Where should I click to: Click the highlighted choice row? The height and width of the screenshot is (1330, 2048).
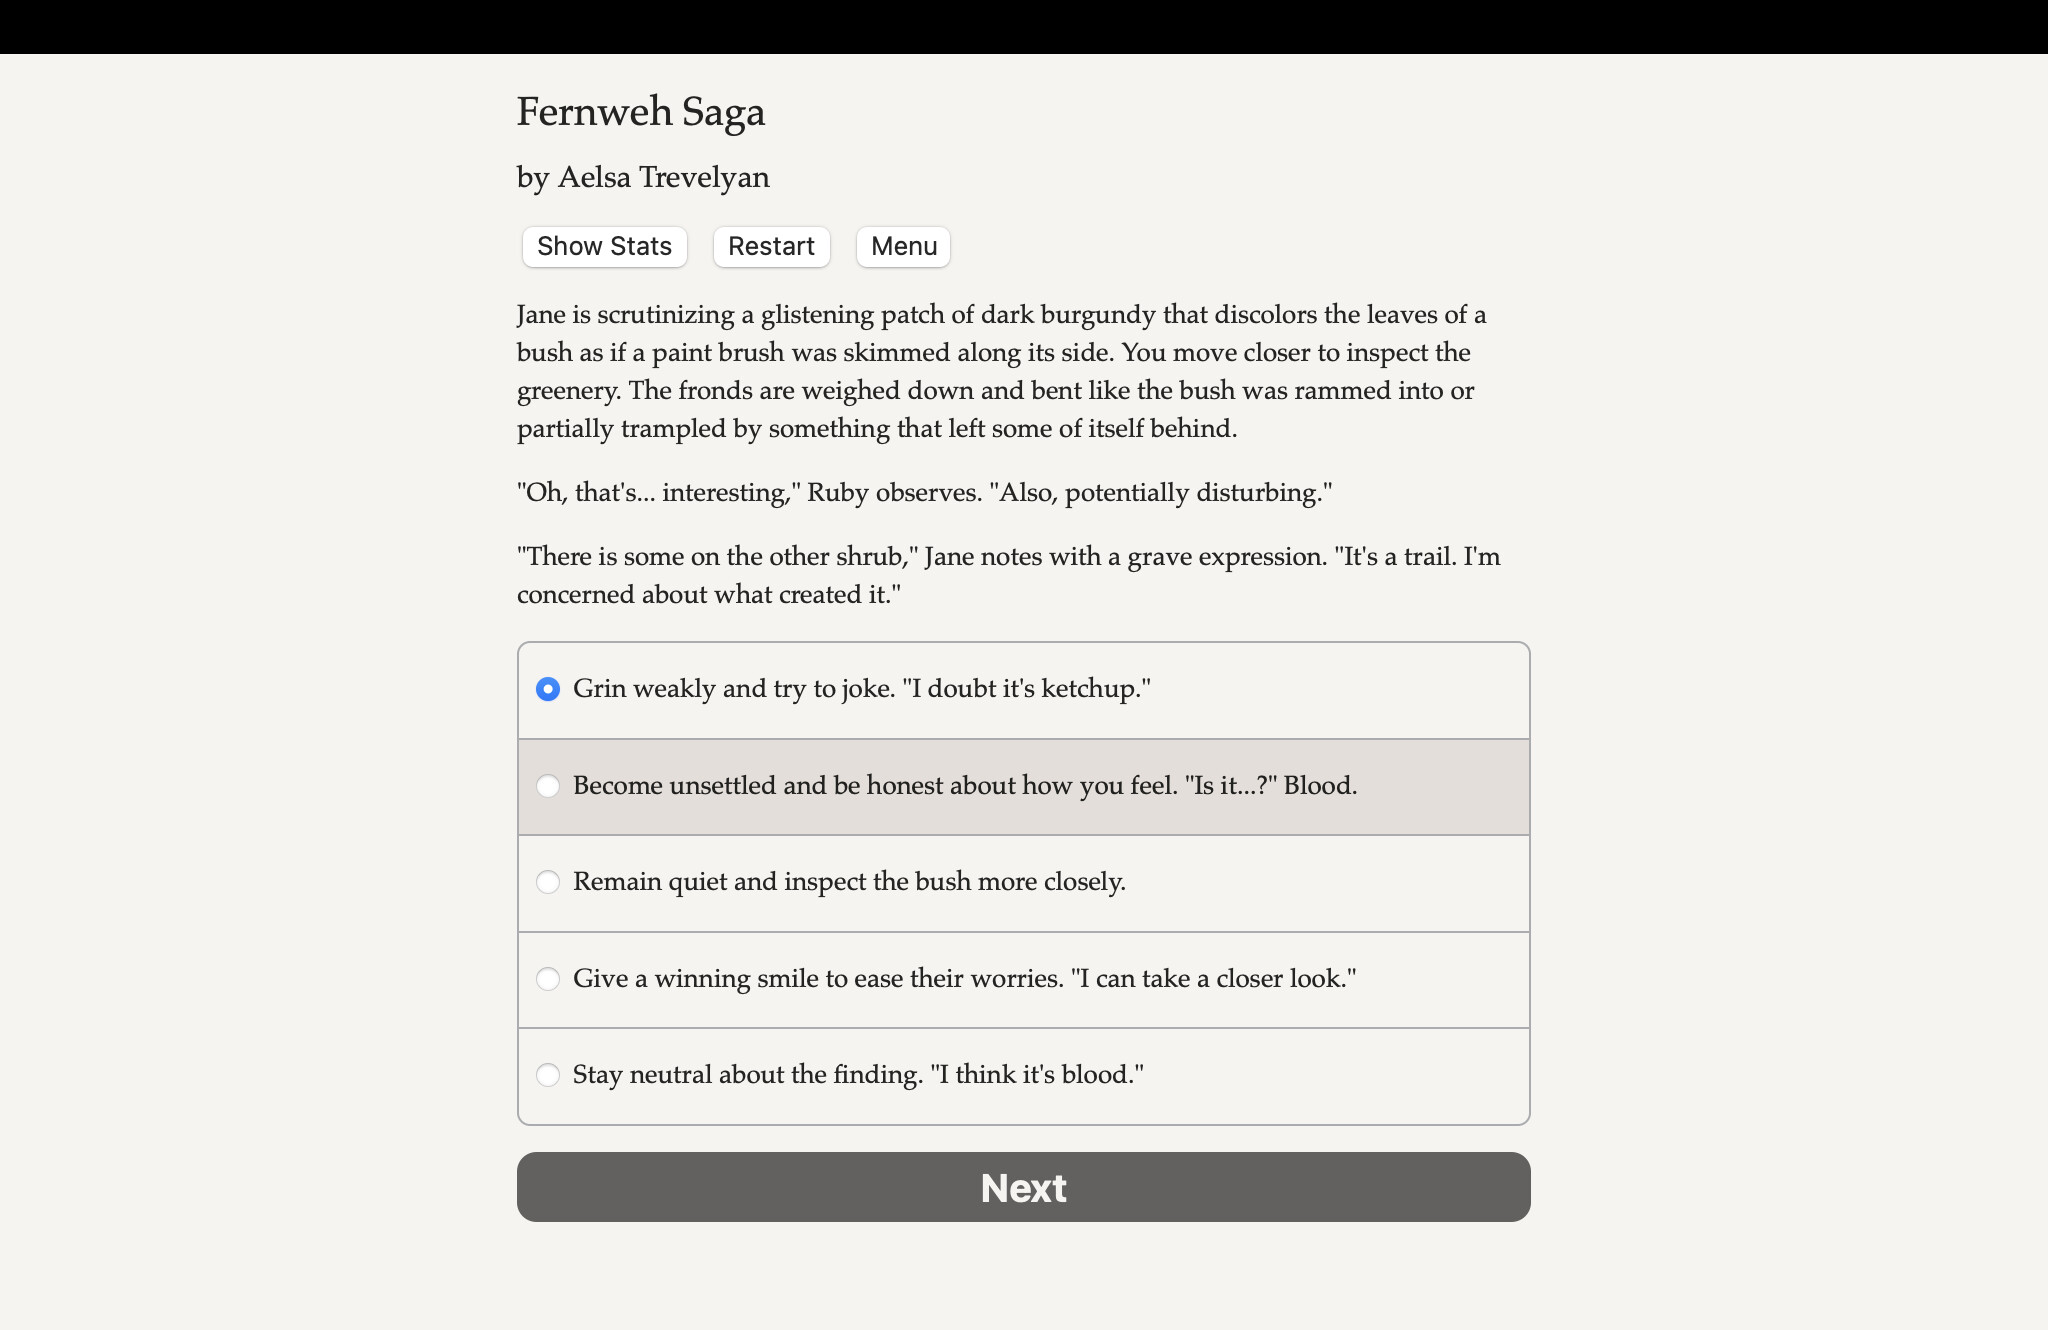click(x=1023, y=786)
